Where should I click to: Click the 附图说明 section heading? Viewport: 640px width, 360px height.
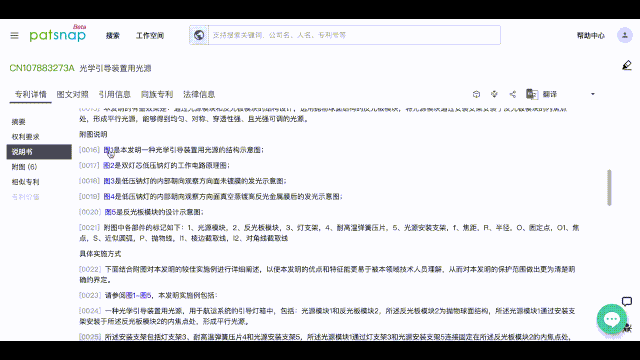93,134
